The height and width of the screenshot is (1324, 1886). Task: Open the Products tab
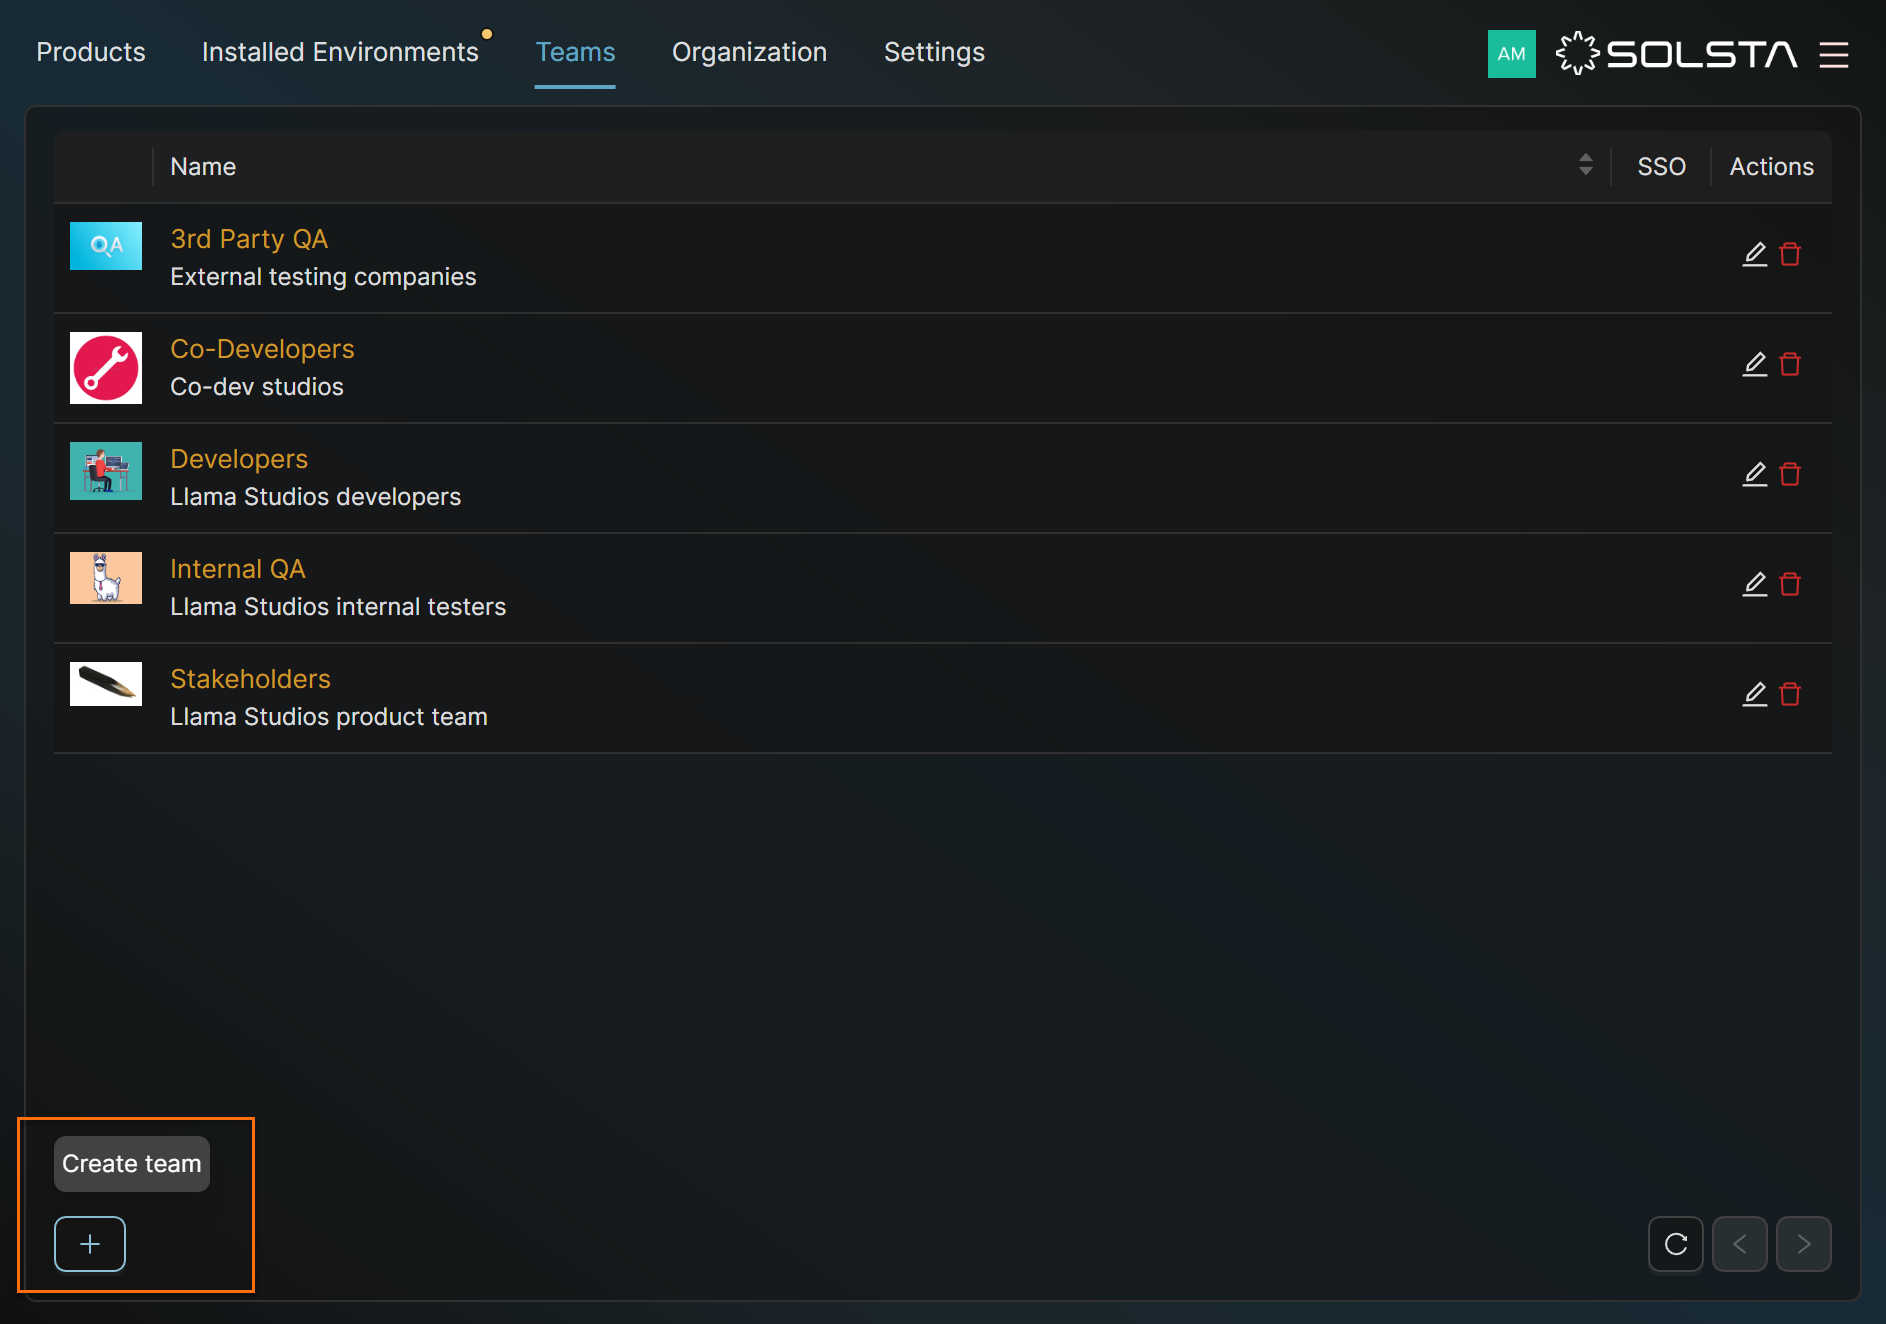(91, 52)
